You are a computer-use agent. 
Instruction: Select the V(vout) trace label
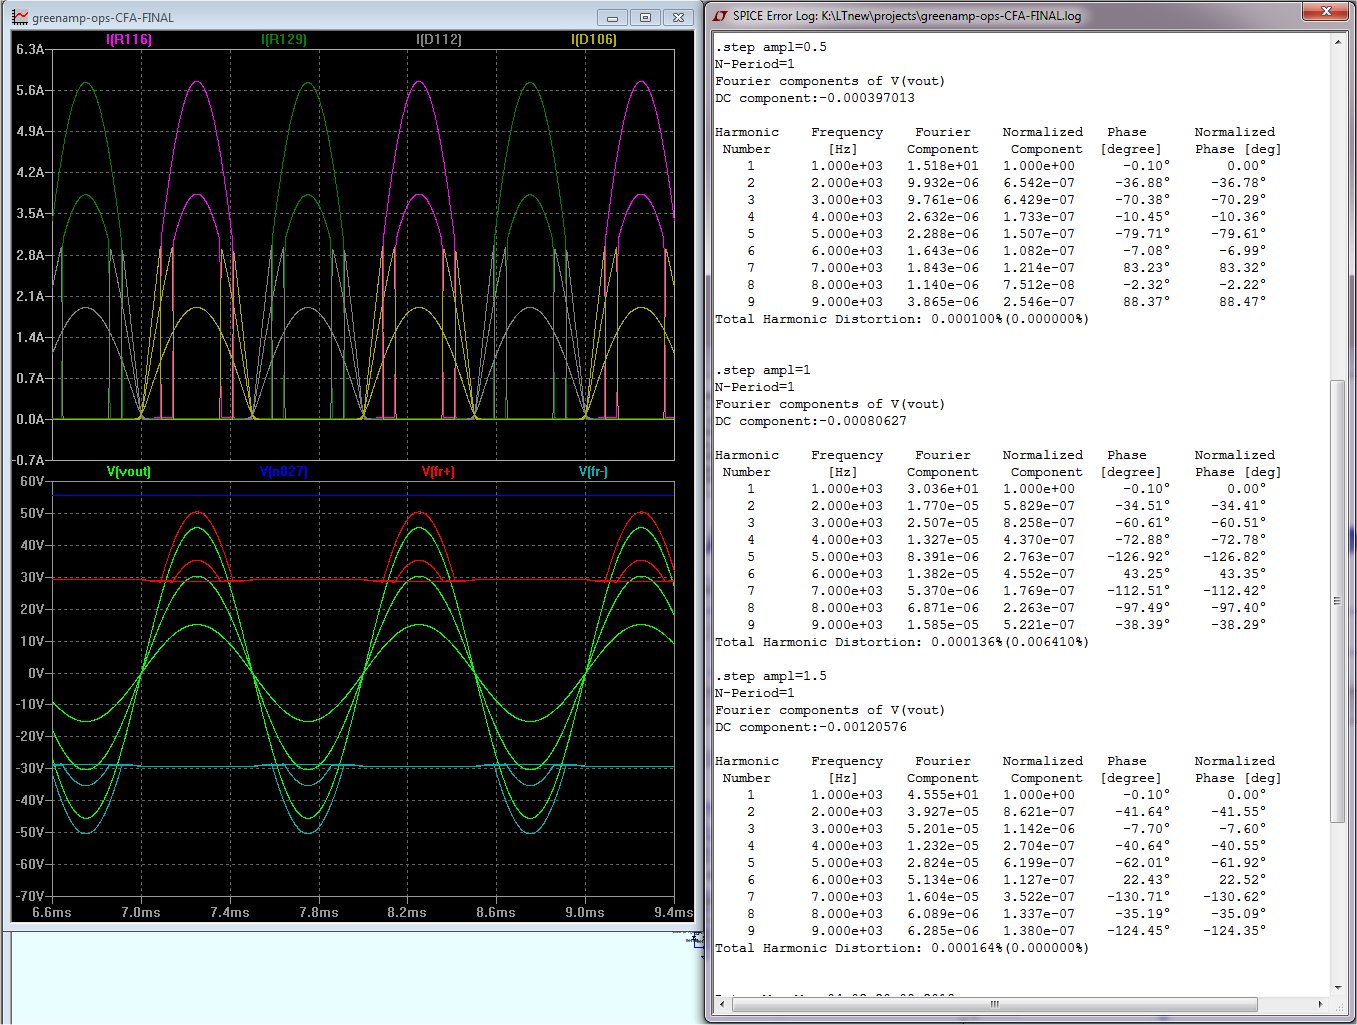pyautogui.click(x=129, y=472)
